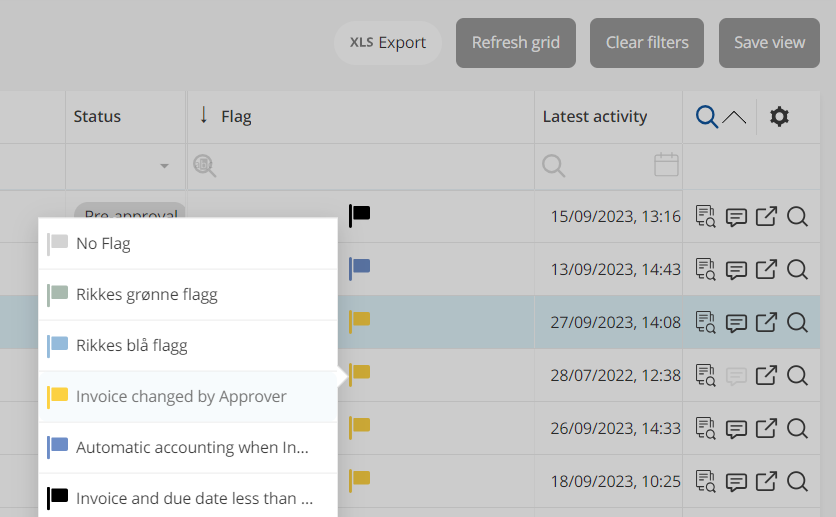Click the XLS Export button

pos(388,43)
